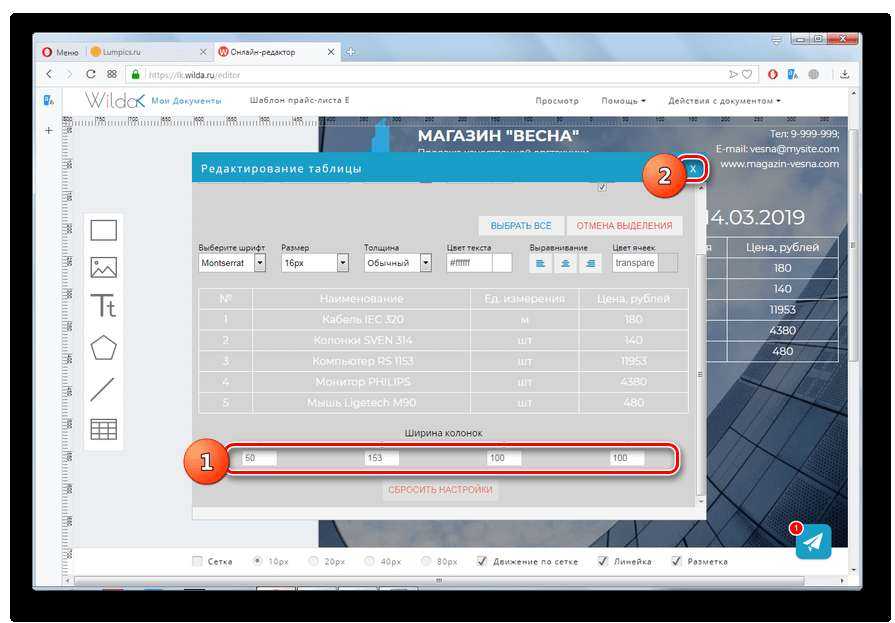The height and width of the screenshot is (623, 895).
Task: Reload the page with the refresh icon
Action: tap(91, 74)
